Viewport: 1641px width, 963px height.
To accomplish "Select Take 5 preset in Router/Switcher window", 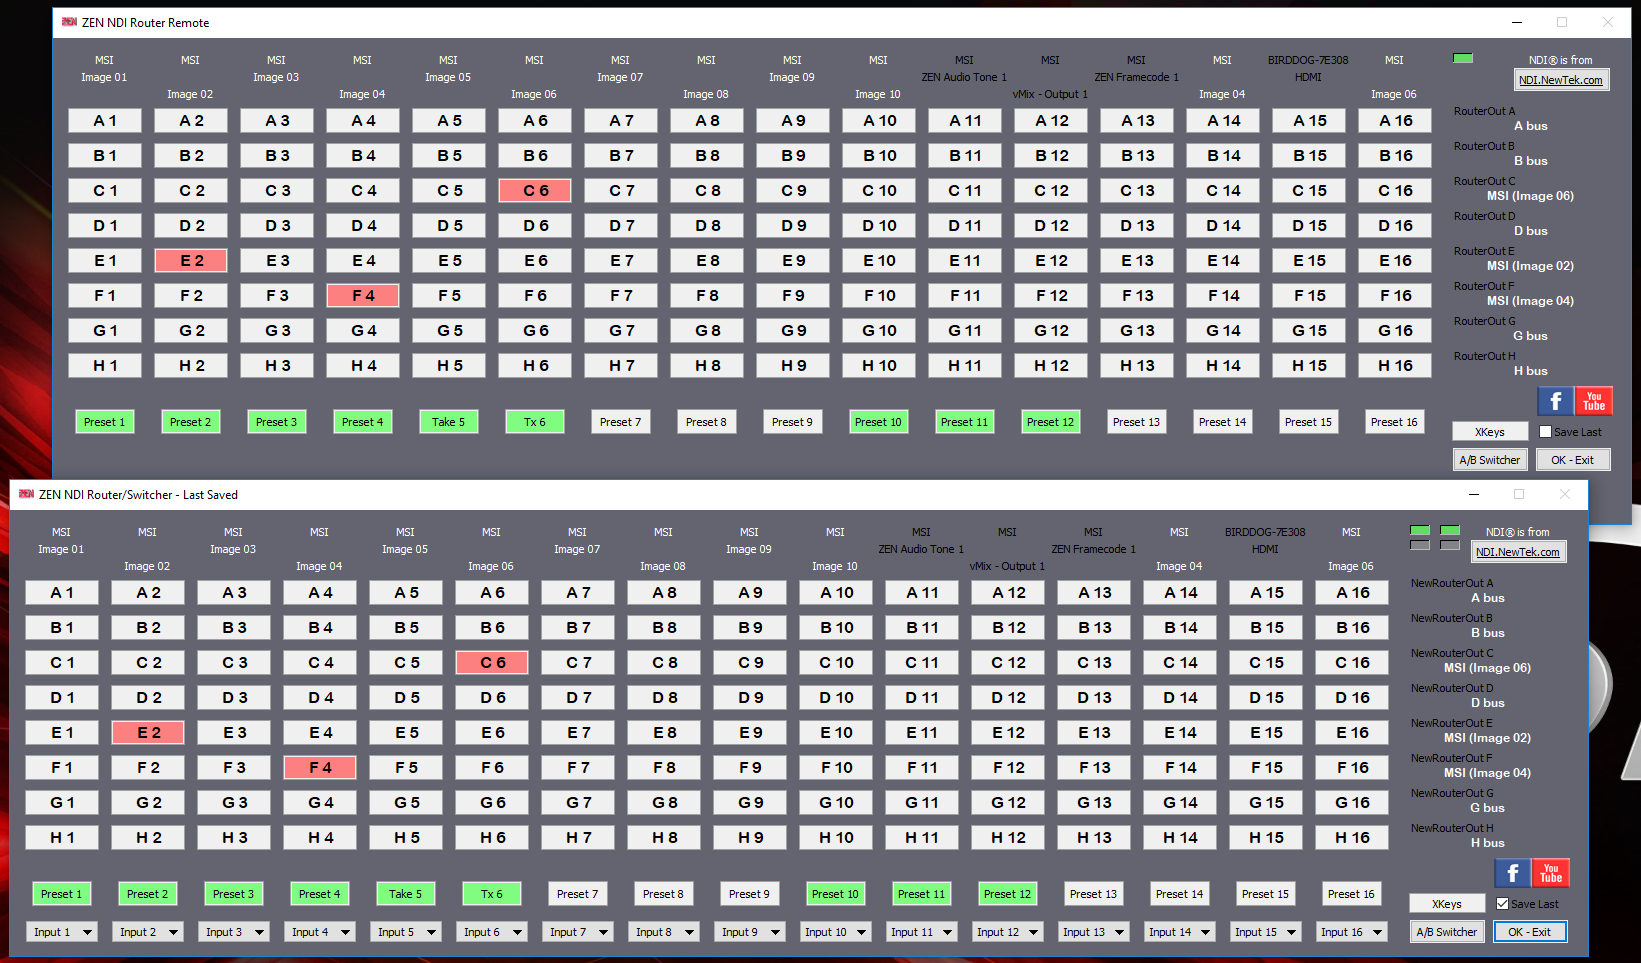I will 405,894.
